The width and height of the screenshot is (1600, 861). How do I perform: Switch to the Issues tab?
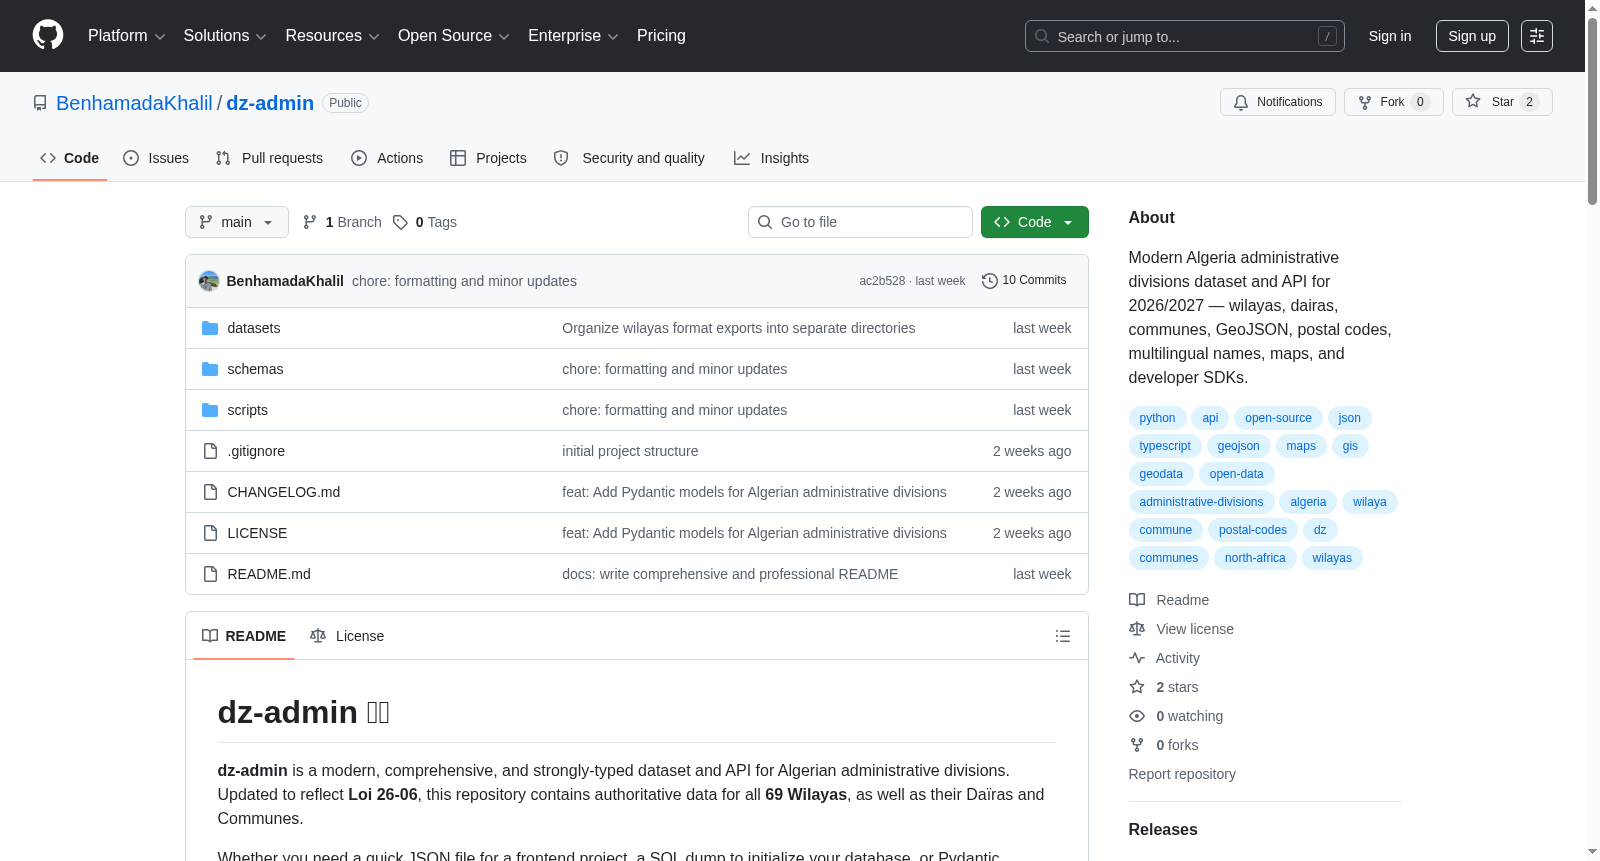pos(156,158)
